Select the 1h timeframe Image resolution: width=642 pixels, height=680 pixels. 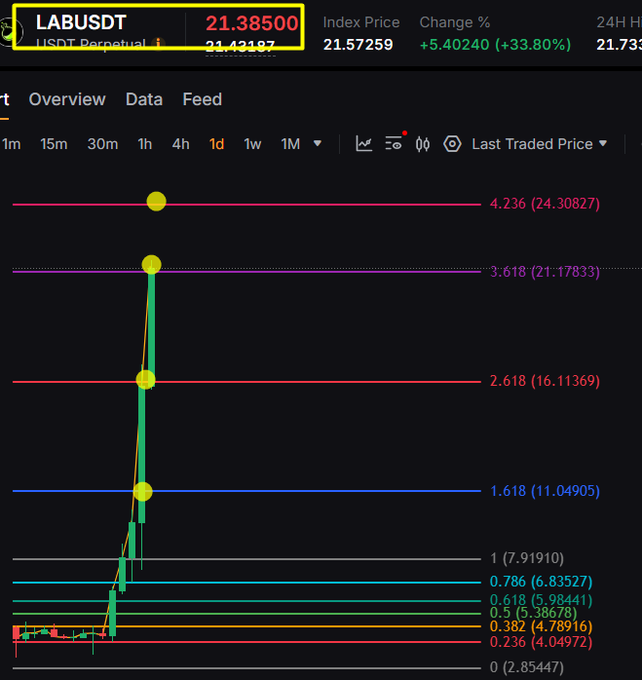(144, 144)
